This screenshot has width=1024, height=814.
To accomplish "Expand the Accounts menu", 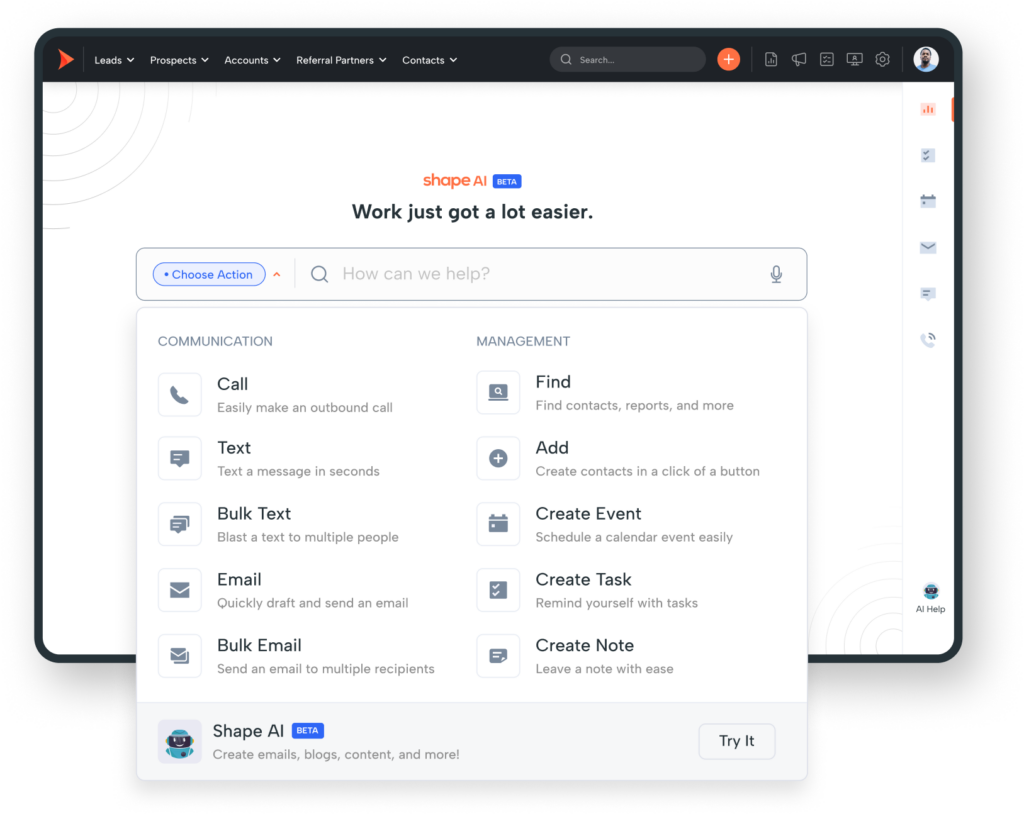I will (252, 60).
